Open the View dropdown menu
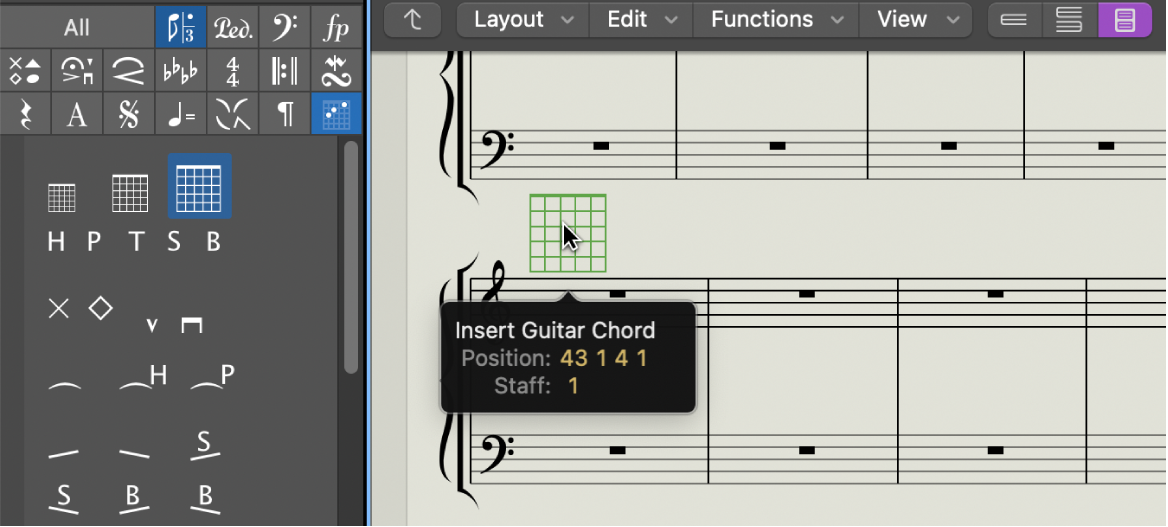The width and height of the screenshot is (1168, 527). point(912,19)
